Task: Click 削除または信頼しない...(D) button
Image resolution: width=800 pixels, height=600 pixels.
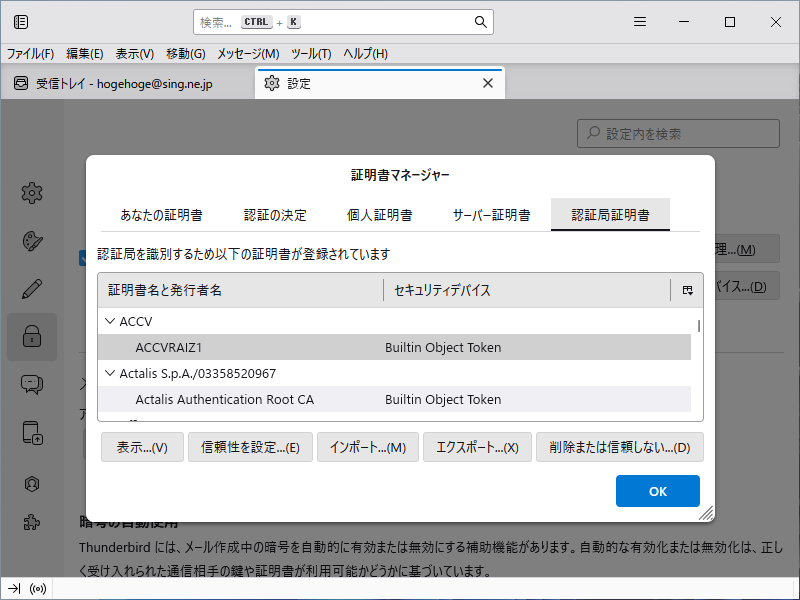Action: (x=620, y=447)
